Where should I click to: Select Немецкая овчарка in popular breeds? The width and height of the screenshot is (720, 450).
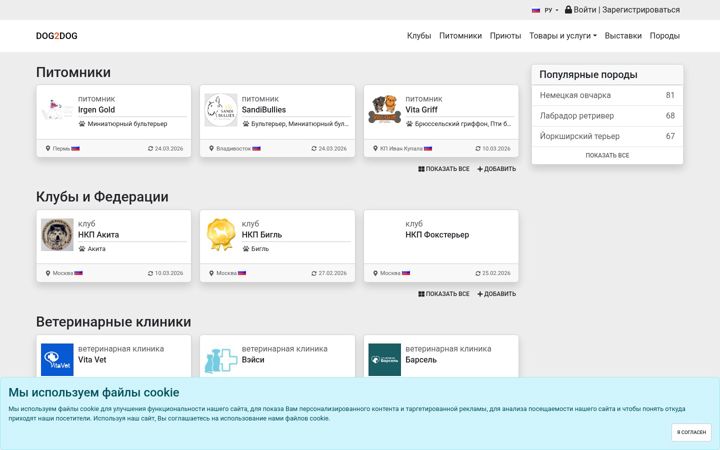[x=607, y=96]
